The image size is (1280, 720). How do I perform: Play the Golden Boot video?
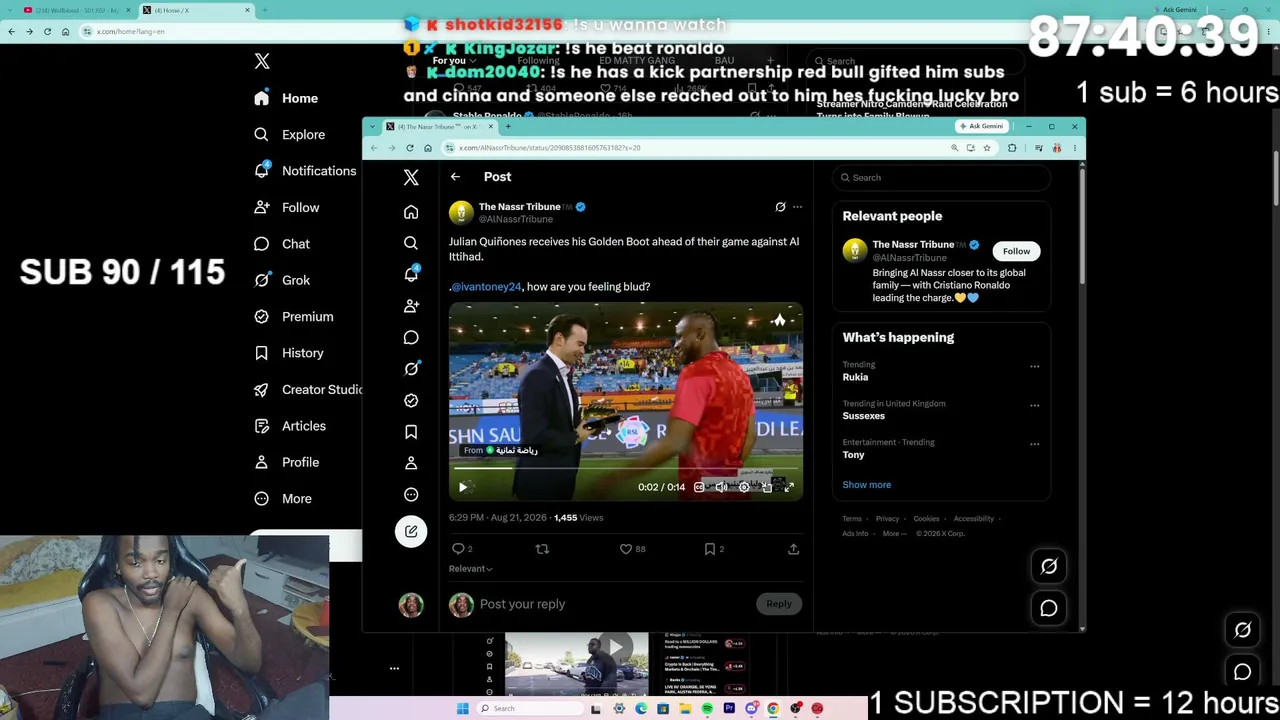pos(464,487)
